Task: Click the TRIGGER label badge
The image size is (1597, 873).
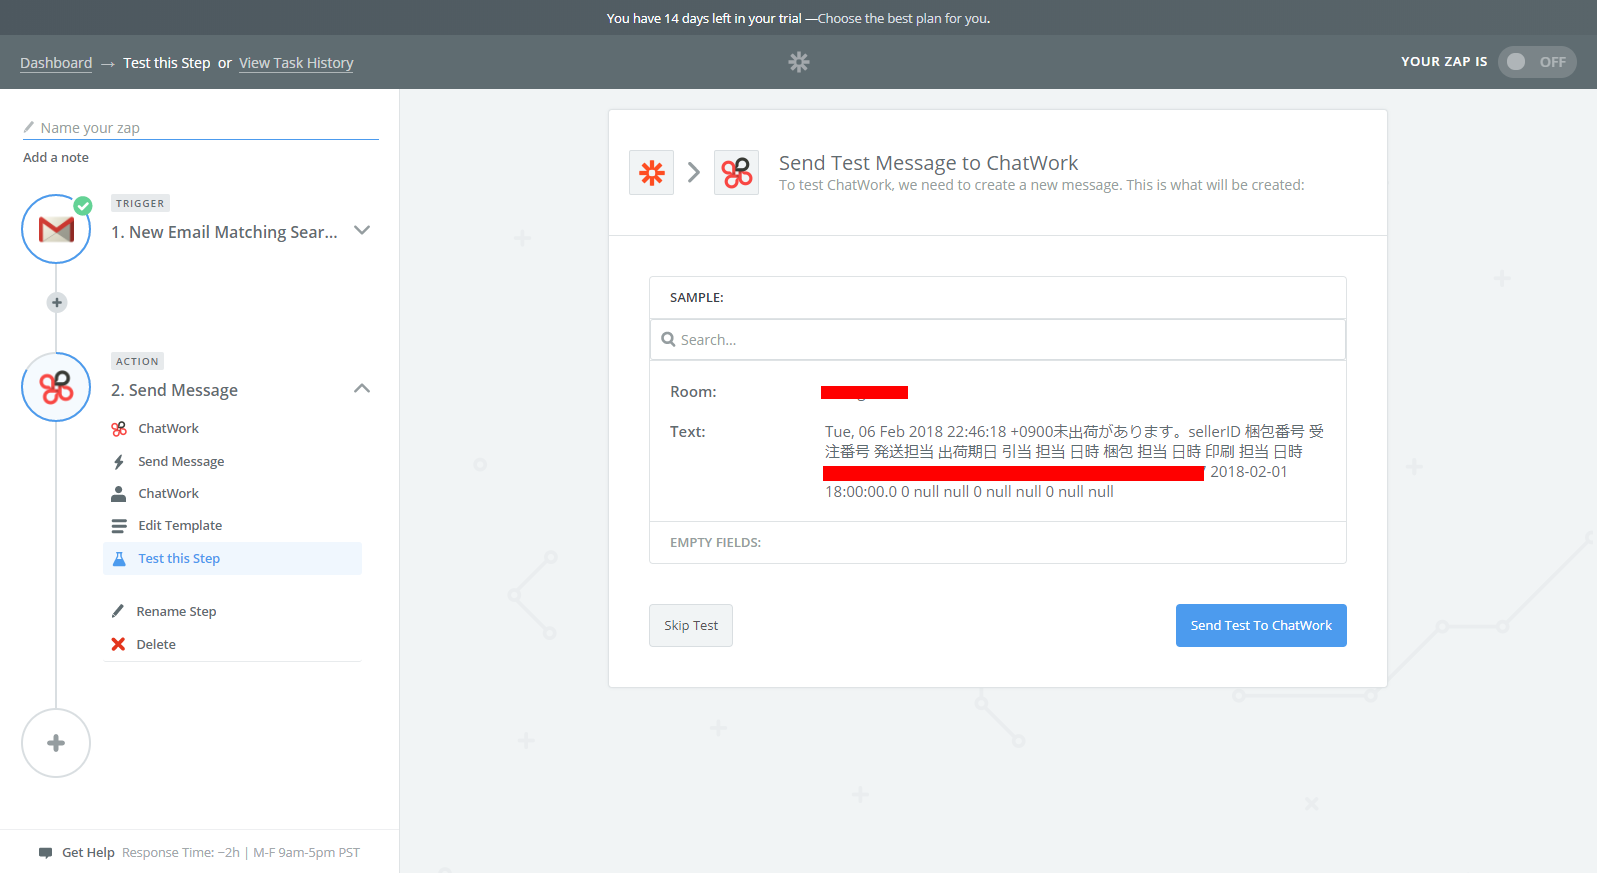Action: pyautogui.click(x=140, y=203)
